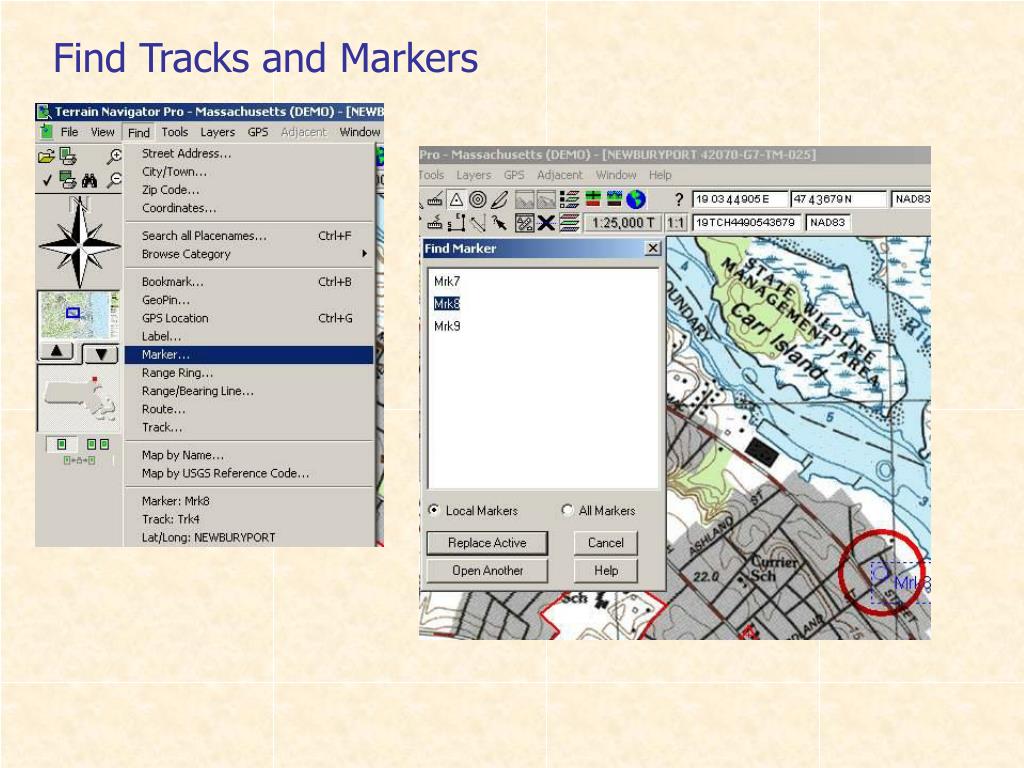Click the black X delete icon
The width and height of the screenshot is (1024, 768).
point(546,223)
